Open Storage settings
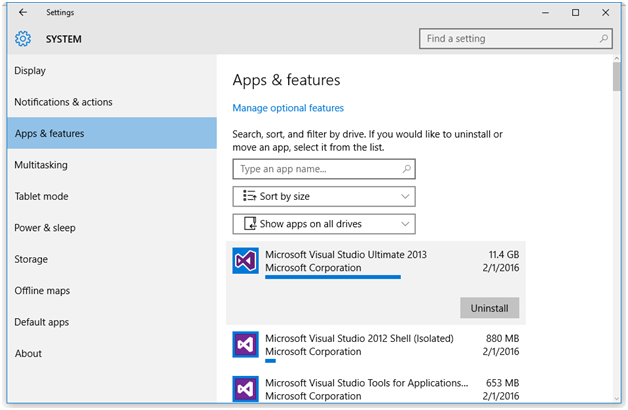Screen dimensions: 628x410 (31, 259)
